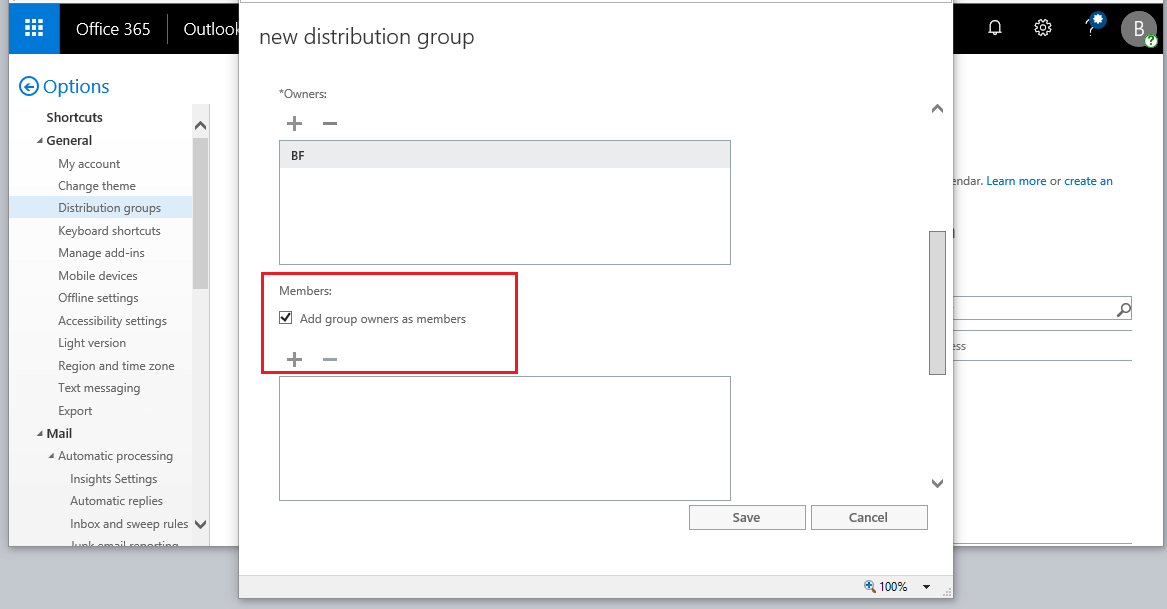Open the Office 365 app launcher
This screenshot has height=609, width=1167.
[34, 28]
